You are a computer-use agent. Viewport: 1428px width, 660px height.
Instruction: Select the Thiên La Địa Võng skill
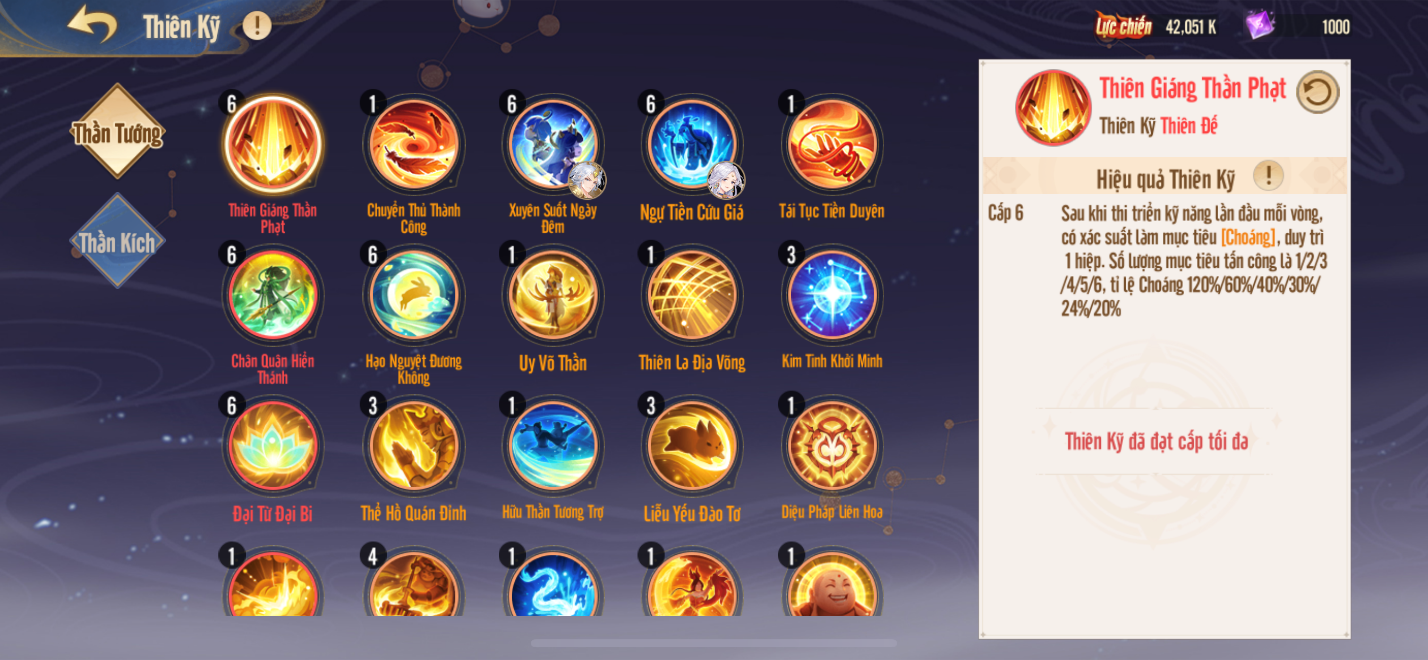[x=692, y=295]
